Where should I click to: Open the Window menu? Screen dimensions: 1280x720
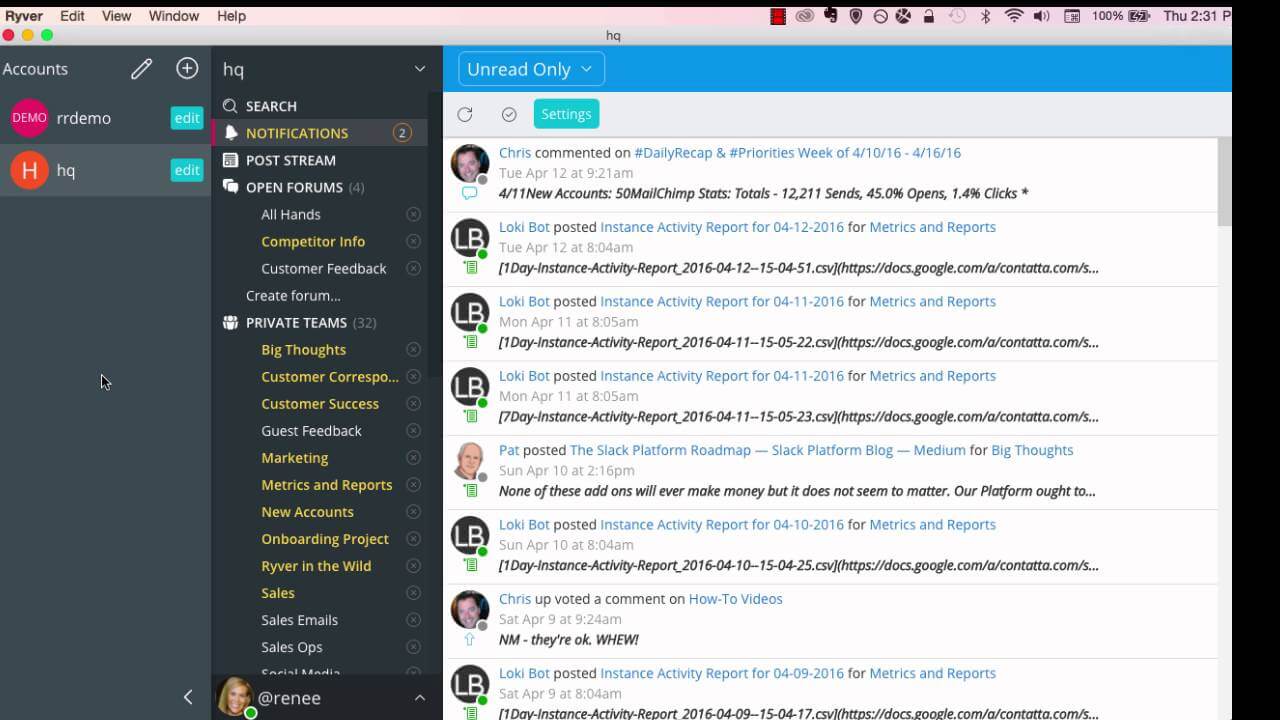(x=174, y=16)
